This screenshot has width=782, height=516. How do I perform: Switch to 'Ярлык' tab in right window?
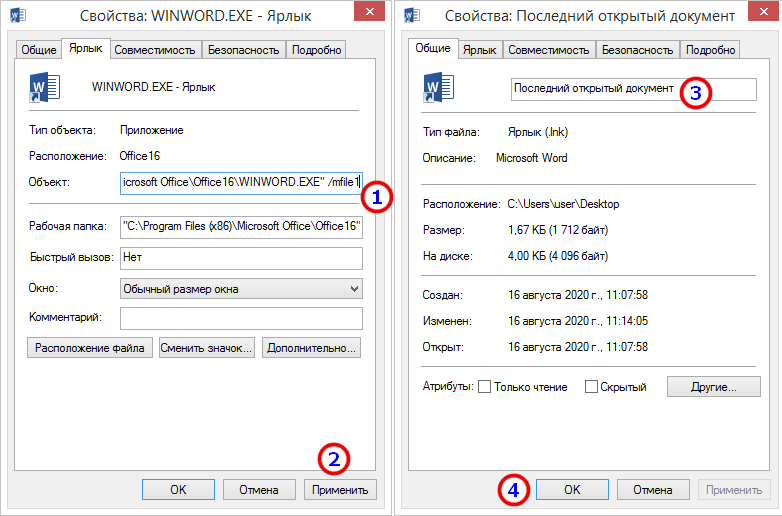[479, 50]
